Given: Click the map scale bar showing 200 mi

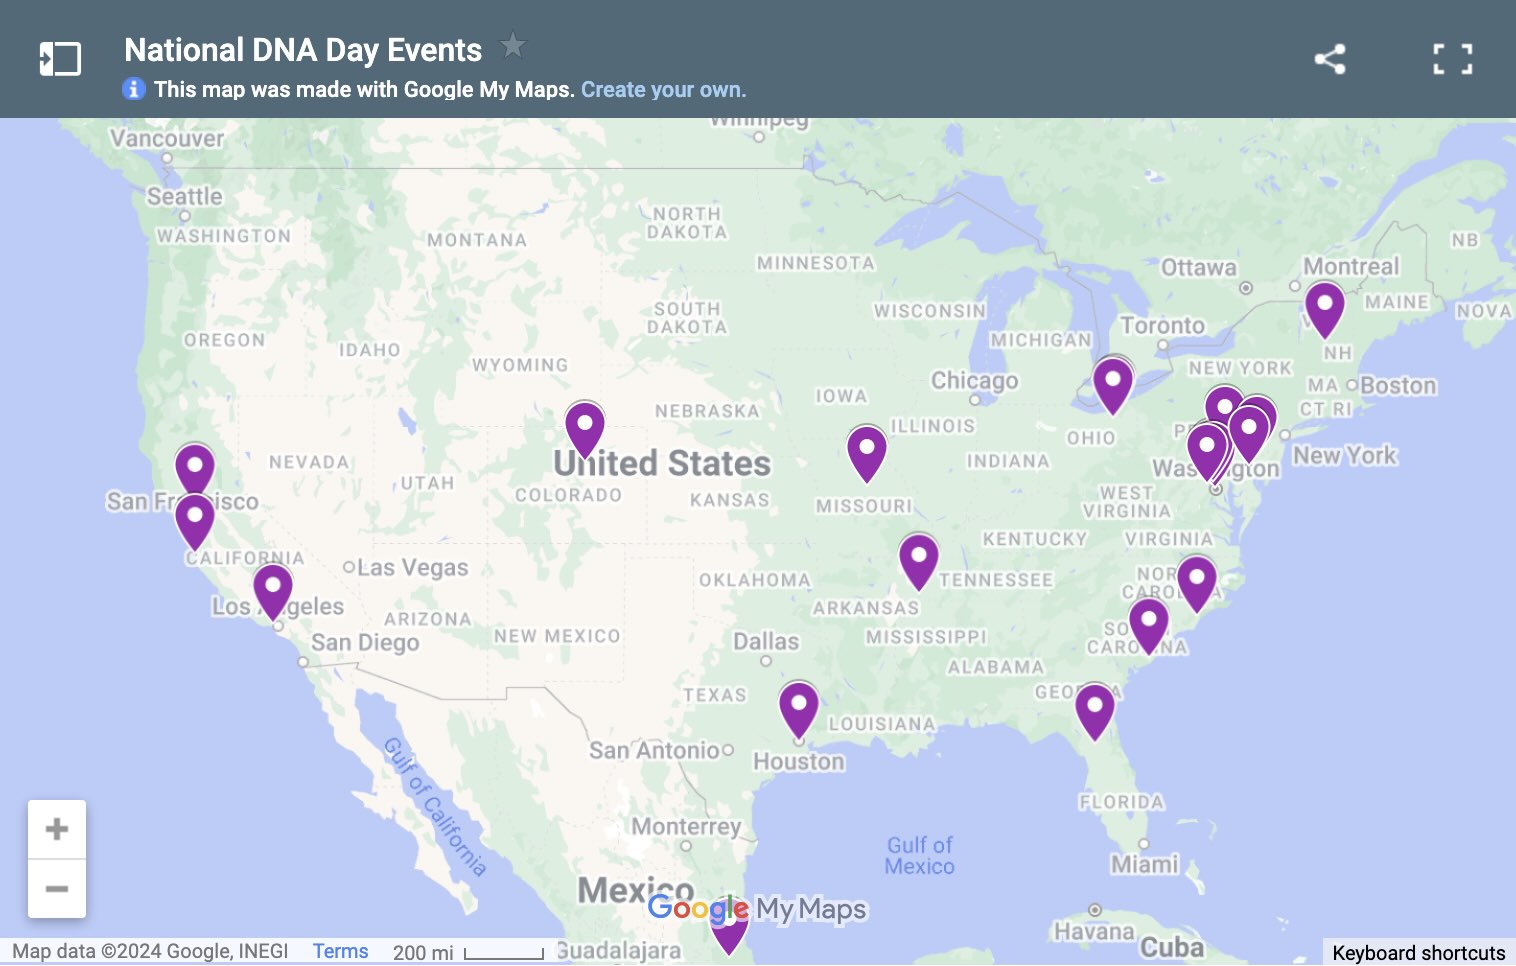Looking at the screenshot, I should point(468,953).
